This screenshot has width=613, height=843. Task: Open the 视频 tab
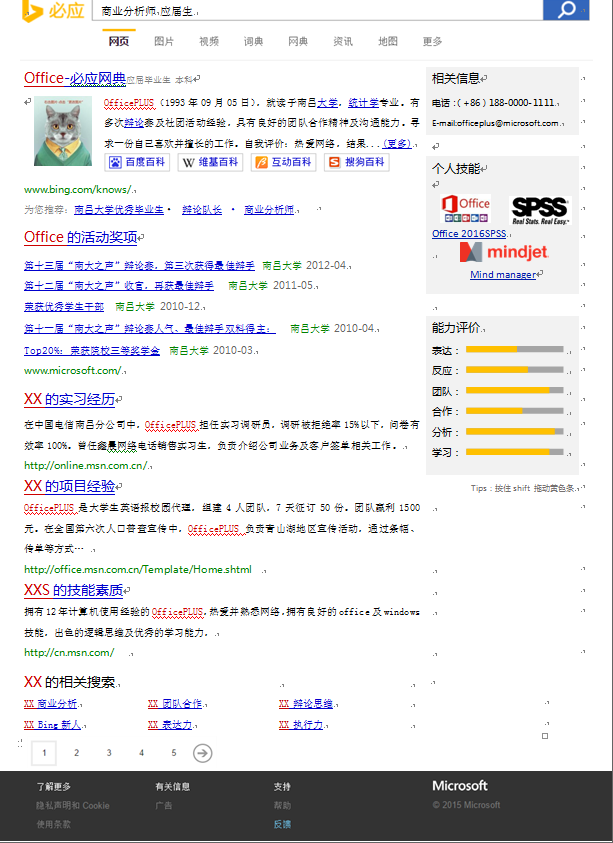pyautogui.click(x=209, y=41)
